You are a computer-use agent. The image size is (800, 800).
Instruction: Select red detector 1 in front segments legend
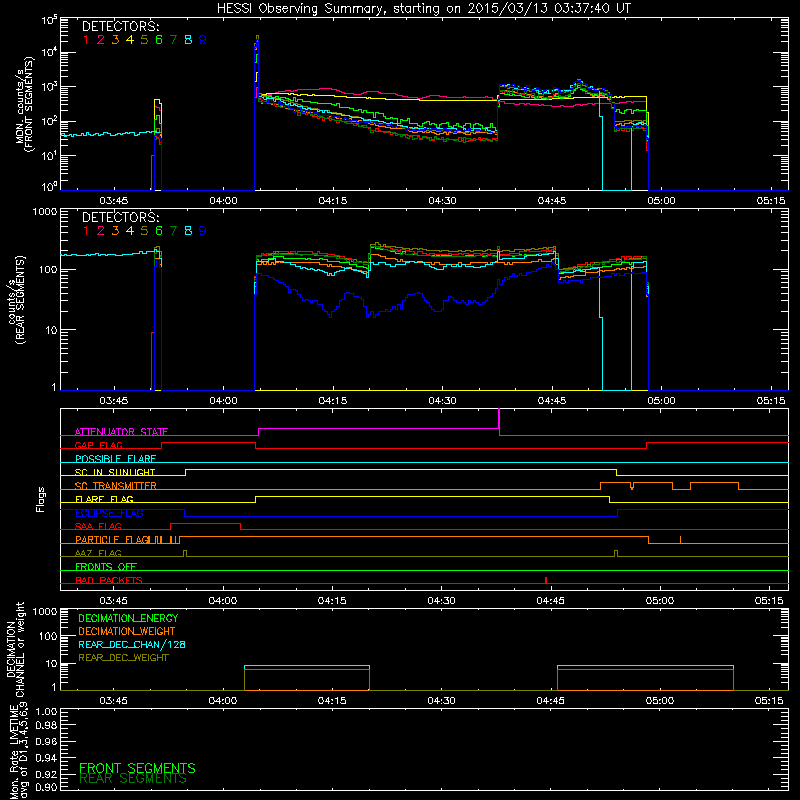click(86, 40)
